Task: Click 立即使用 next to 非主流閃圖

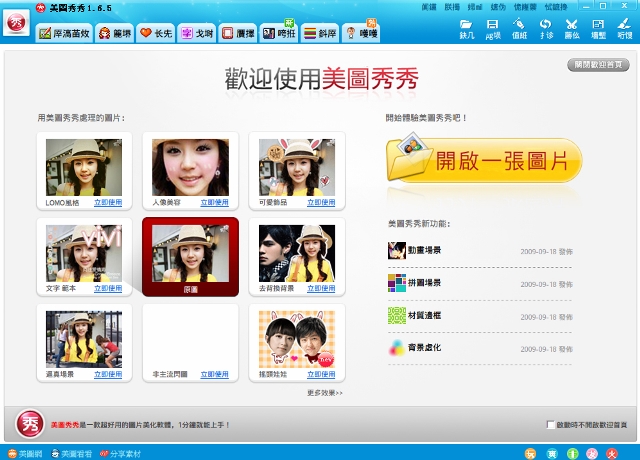Action: [x=214, y=374]
